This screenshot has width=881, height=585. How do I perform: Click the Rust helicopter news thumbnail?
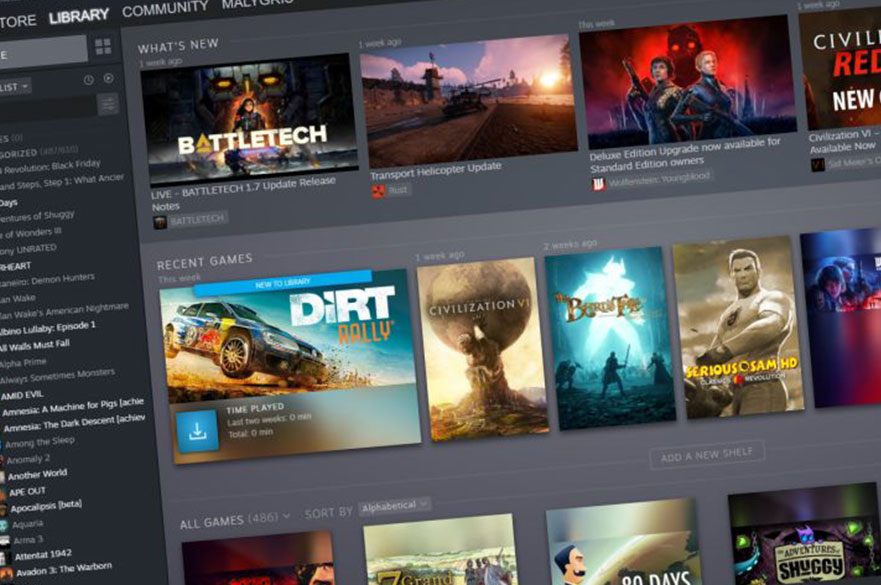coord(468,102)
